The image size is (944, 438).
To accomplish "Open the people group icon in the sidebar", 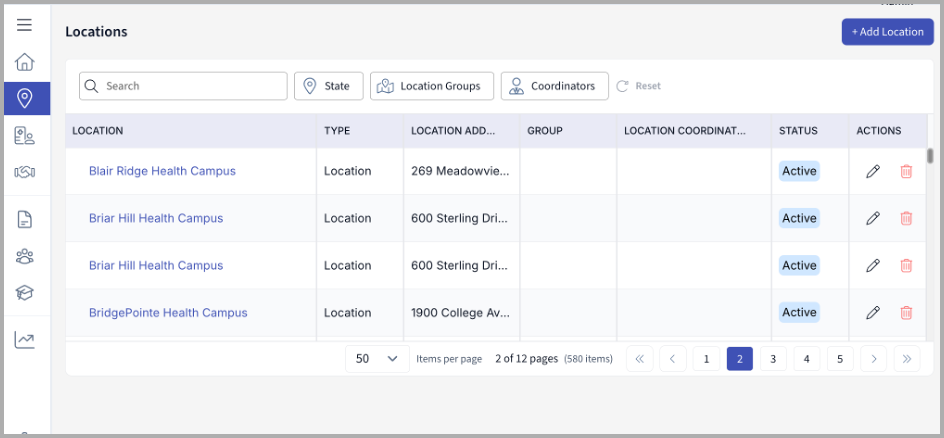I will click(25, 256).
